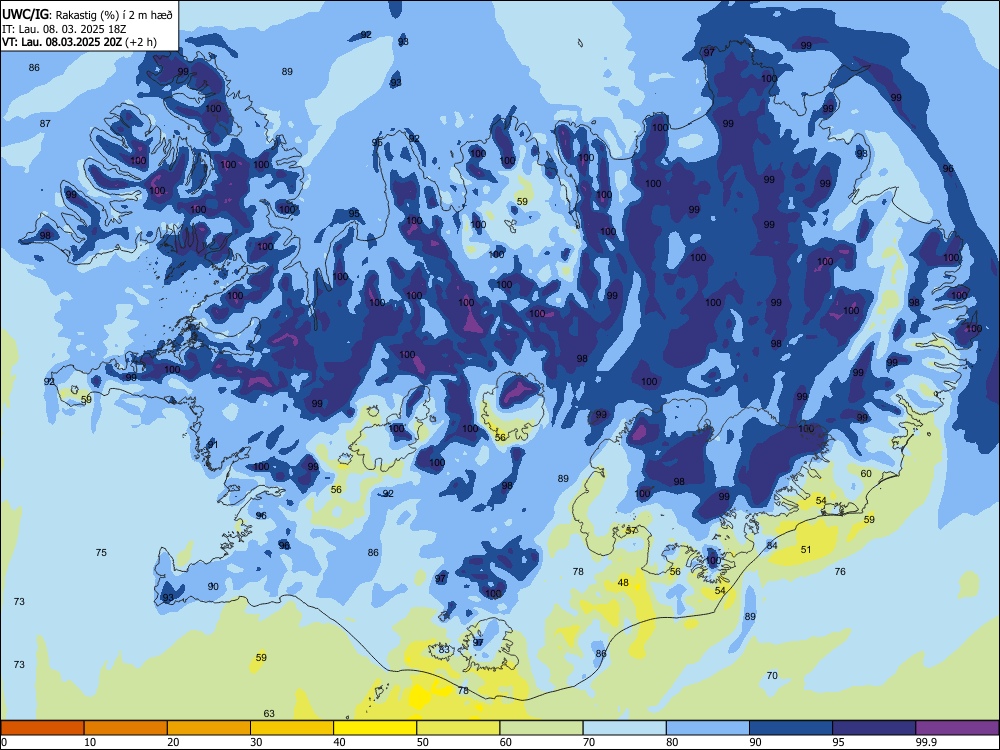This screenshot has height=750, width=1000.
Task: Select the bright yellow 40–50 legend swatch
Action: (x=375, y=728)
